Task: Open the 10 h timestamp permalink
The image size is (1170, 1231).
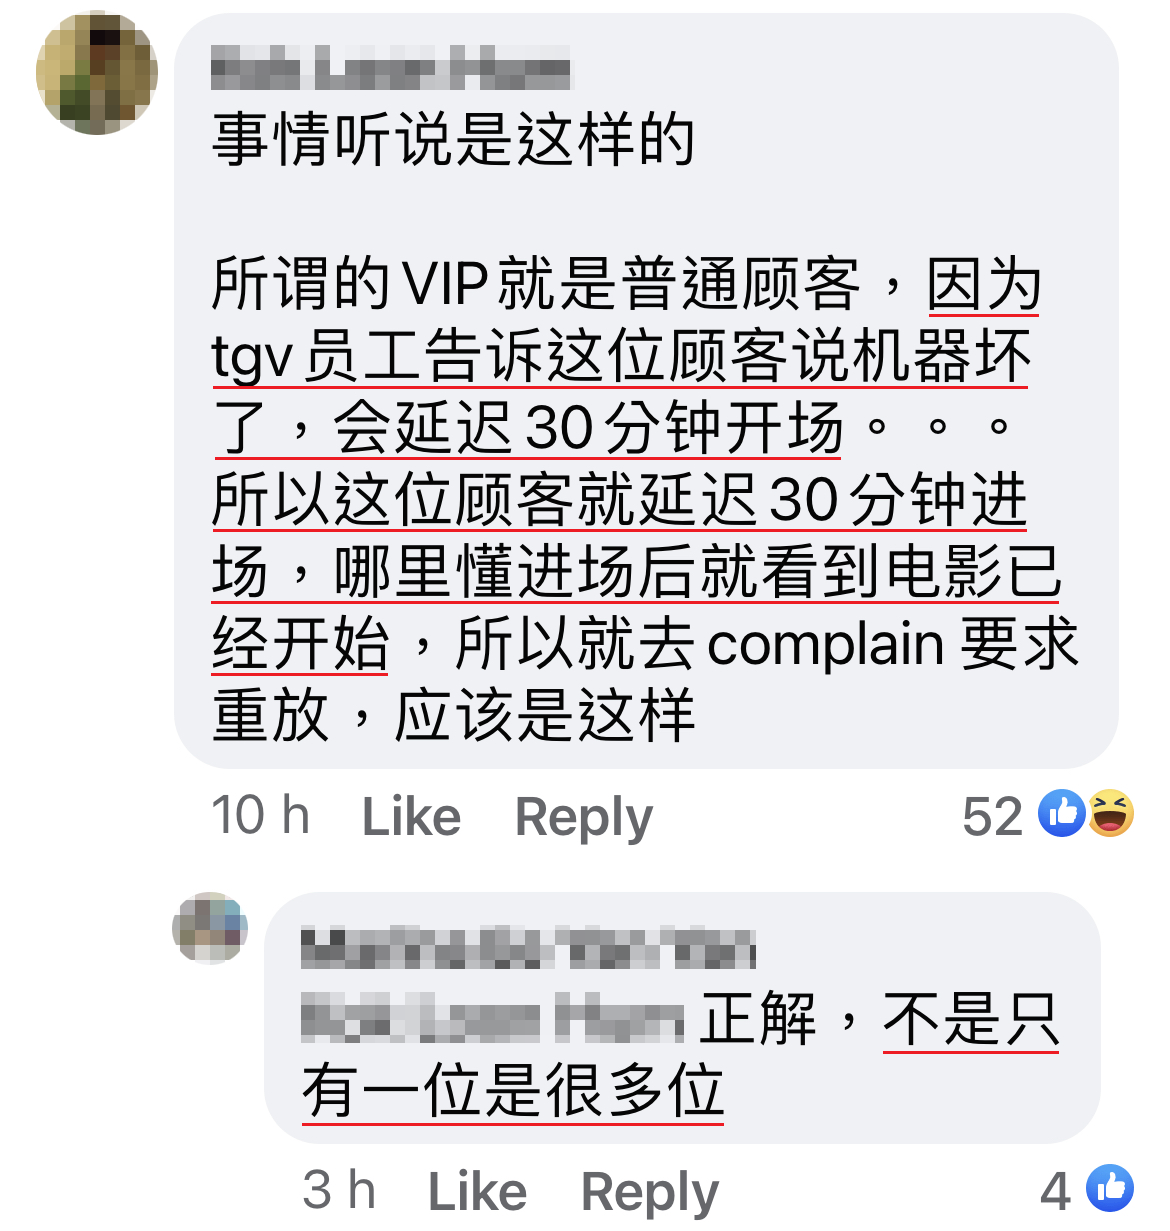Action: (261, 815)
